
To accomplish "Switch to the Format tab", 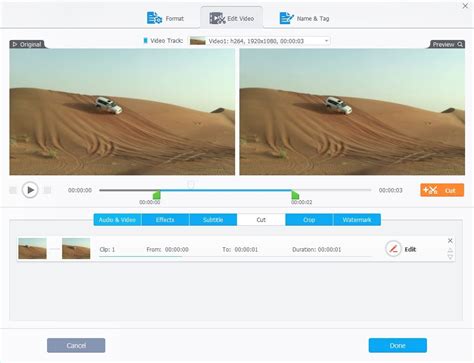I will [x=165, y=18].
